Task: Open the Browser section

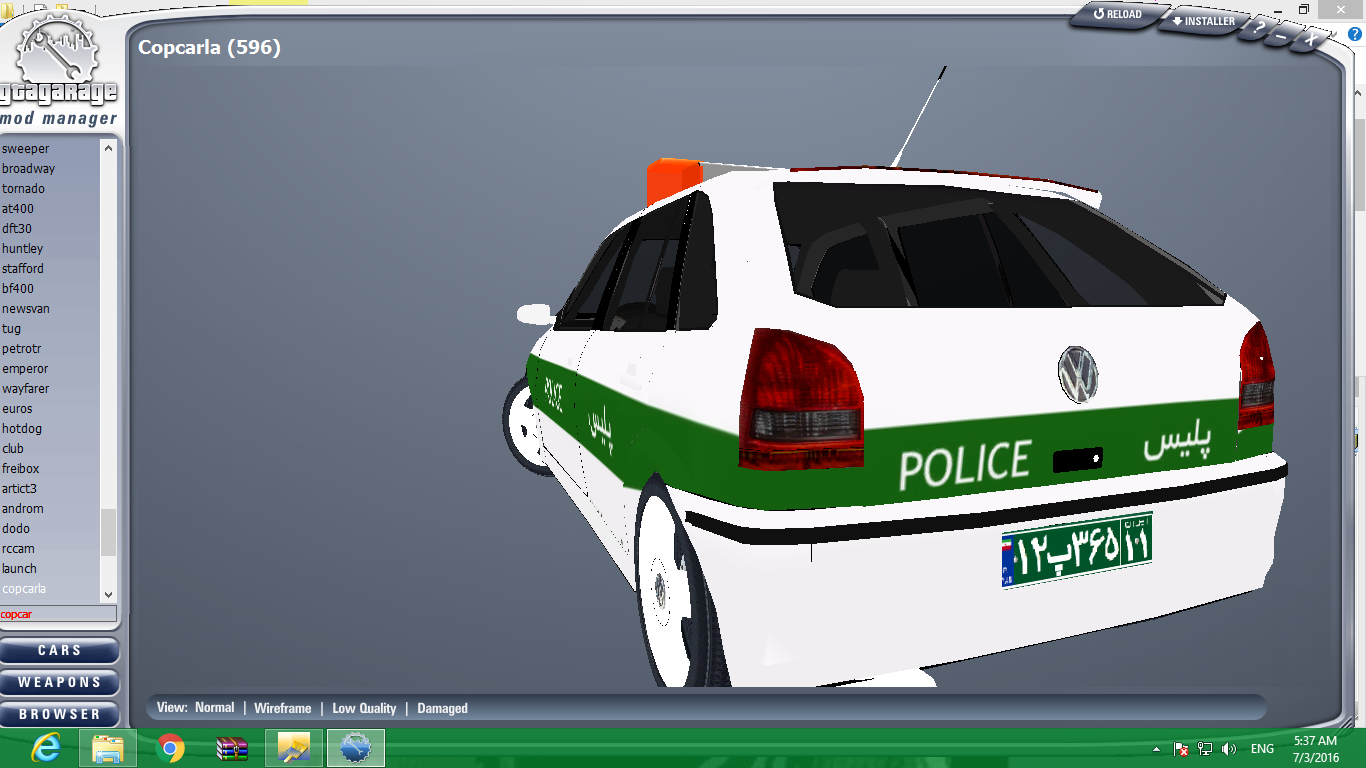Action: [x=60, y=715]
